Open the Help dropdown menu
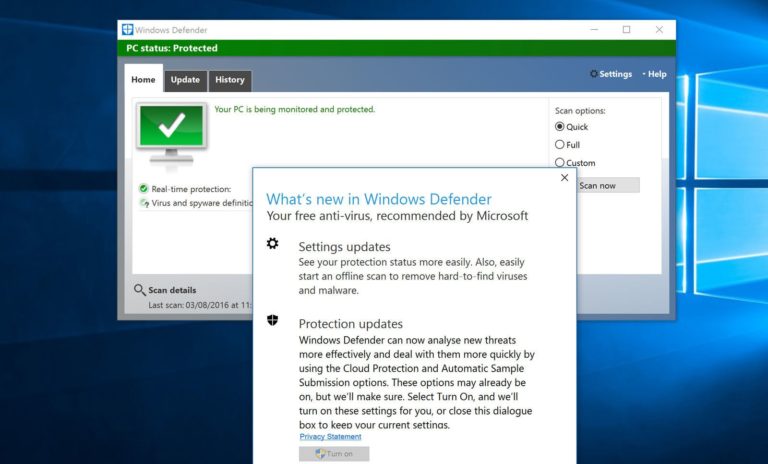 (656, 74)
